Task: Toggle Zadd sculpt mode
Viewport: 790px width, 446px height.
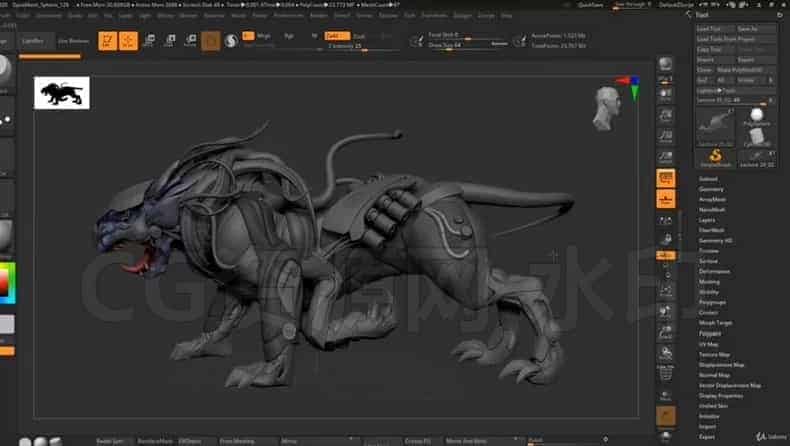Action: pos(337,36)
